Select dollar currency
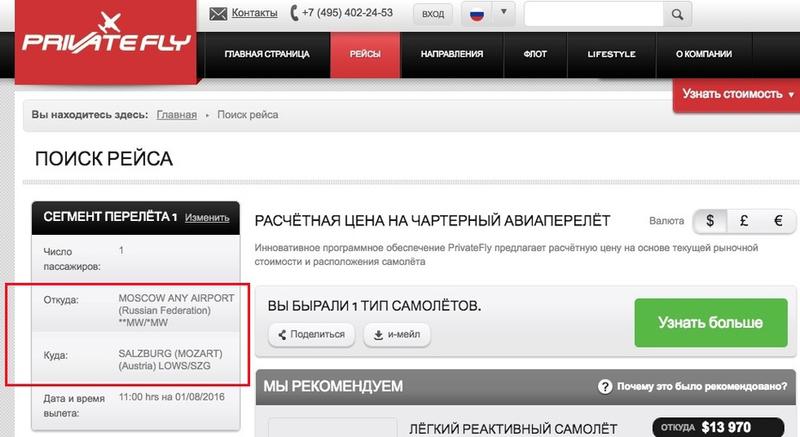Screen dimensions: 800x437 pos(710,221)
